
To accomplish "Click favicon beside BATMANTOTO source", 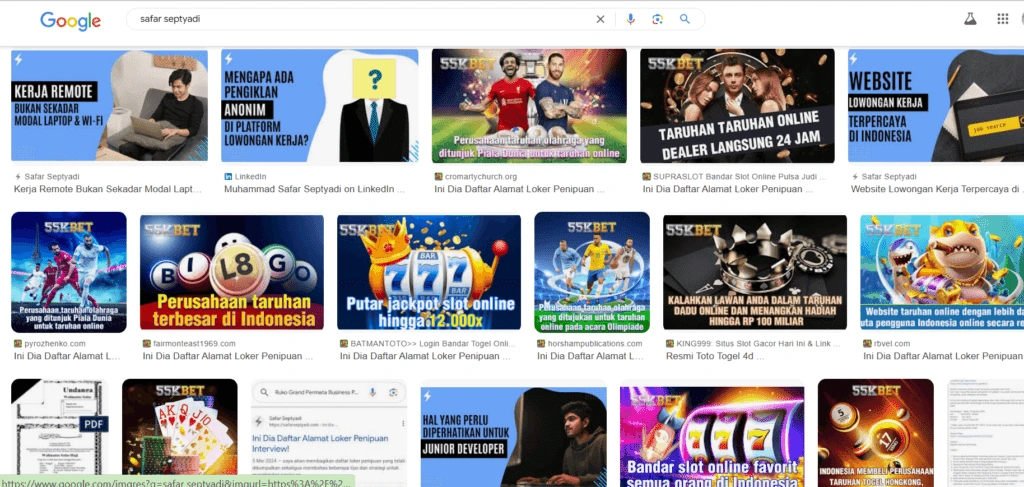I will [344, 343].
